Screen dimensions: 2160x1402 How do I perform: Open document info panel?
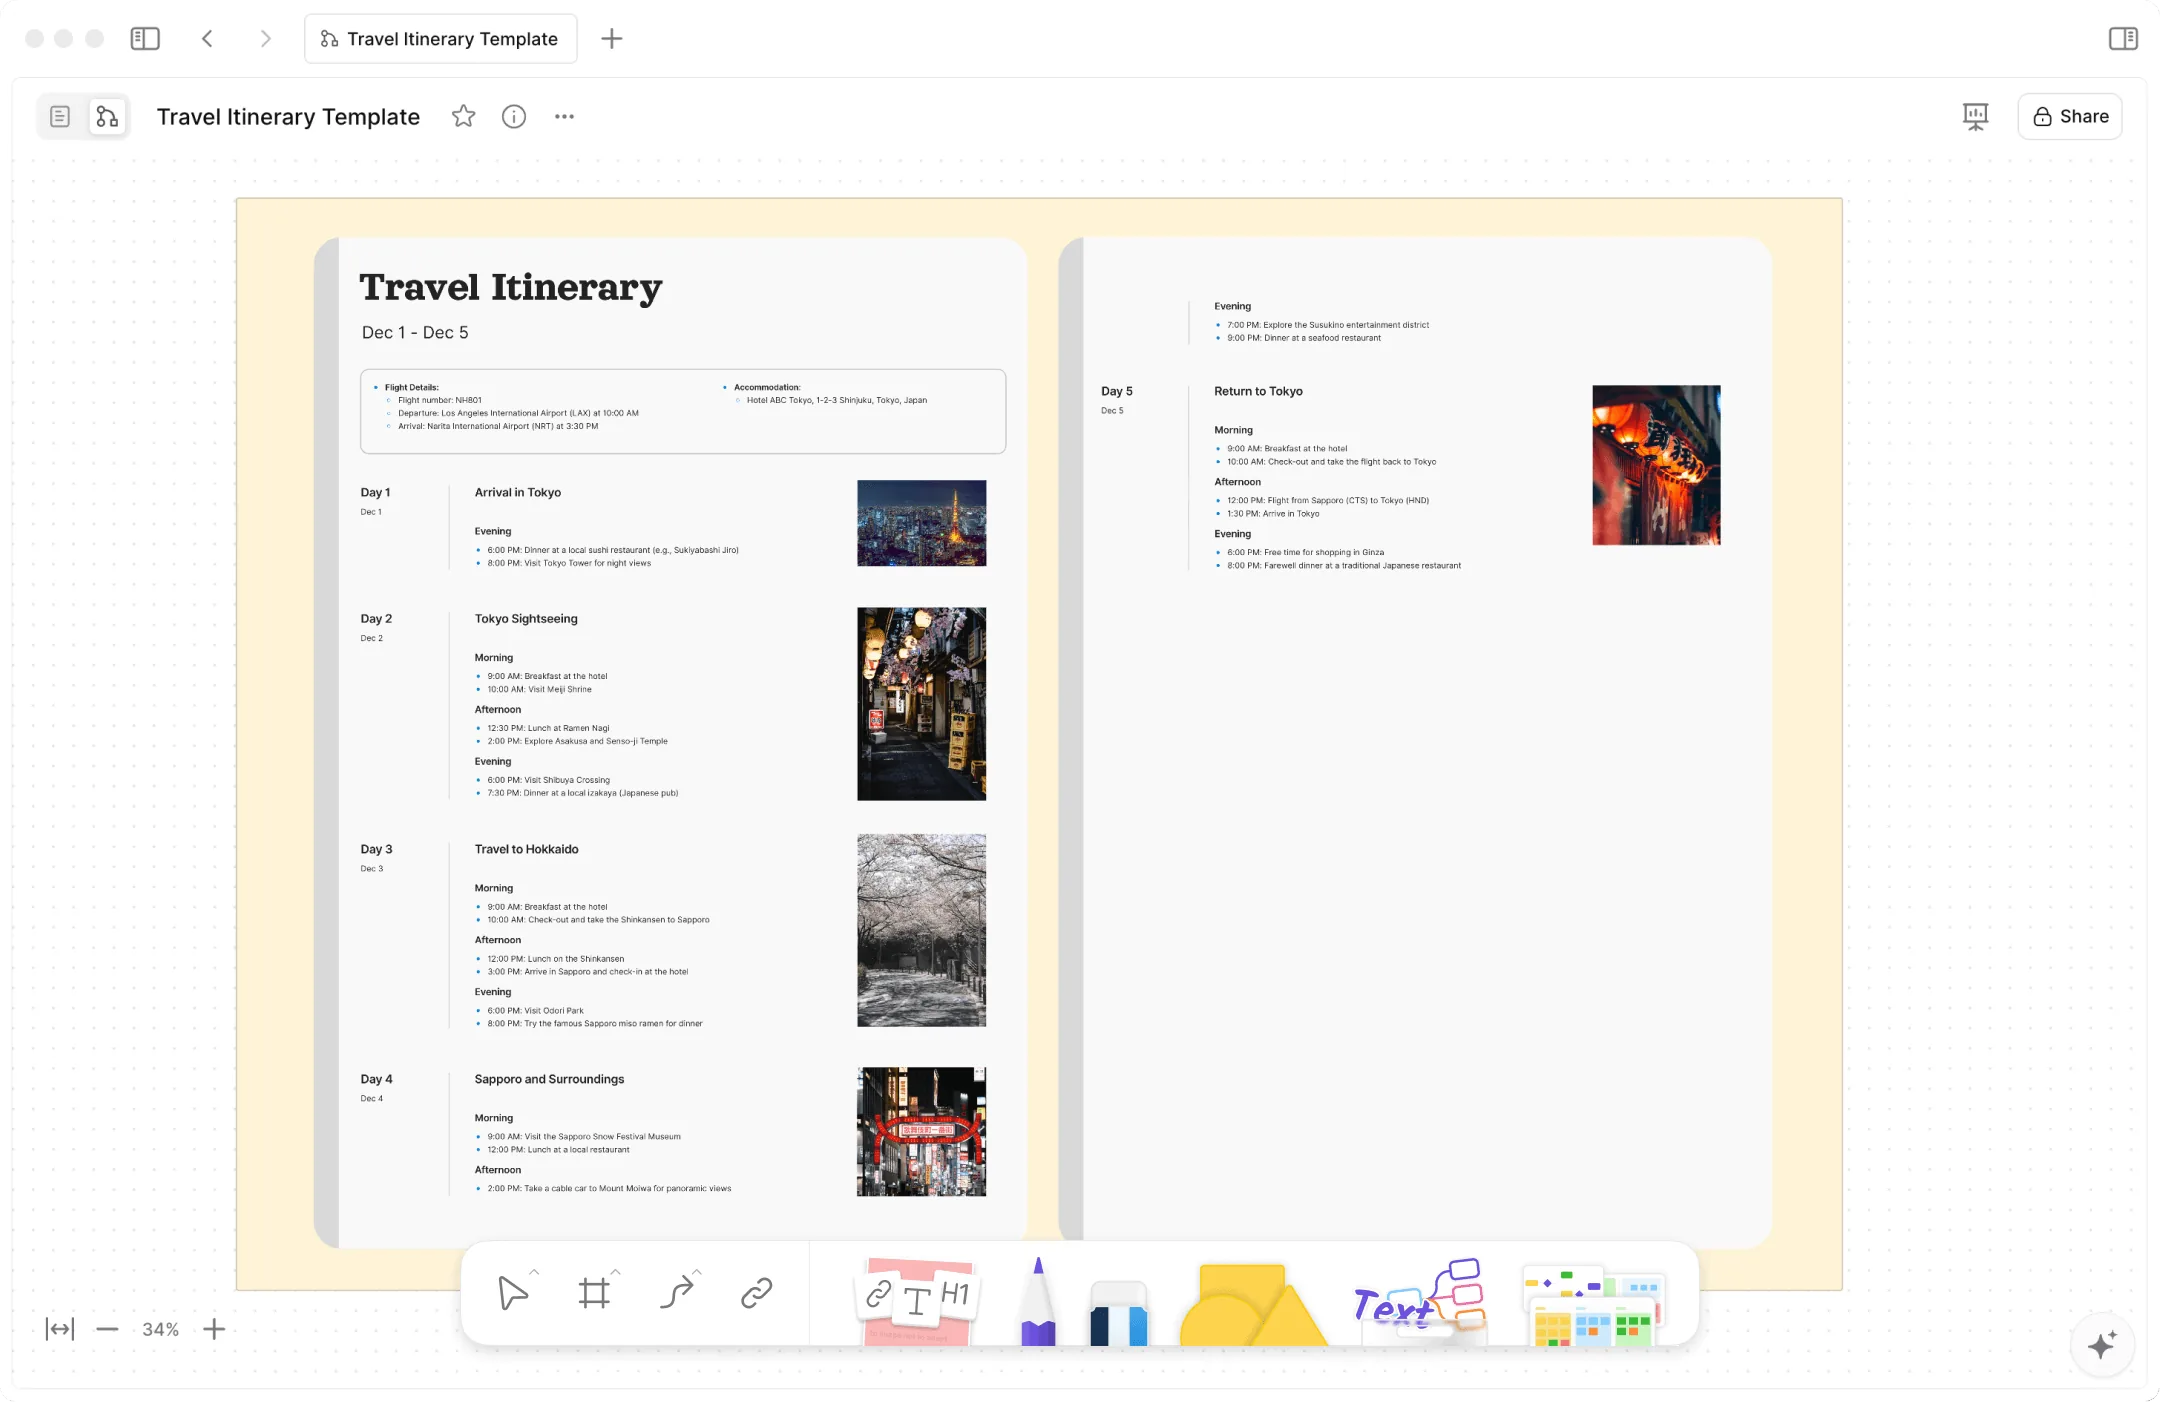514,117
